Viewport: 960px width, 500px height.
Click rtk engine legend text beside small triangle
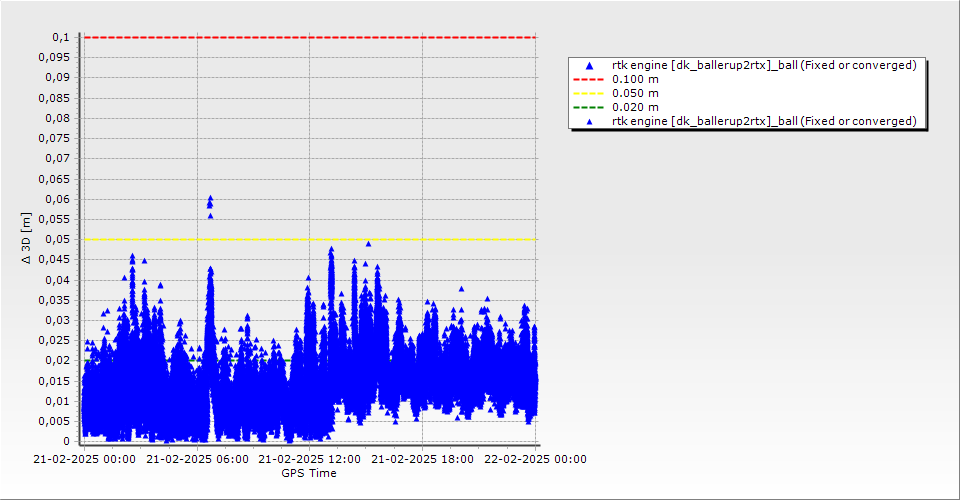pyautogui.click(x=764, y=122)
